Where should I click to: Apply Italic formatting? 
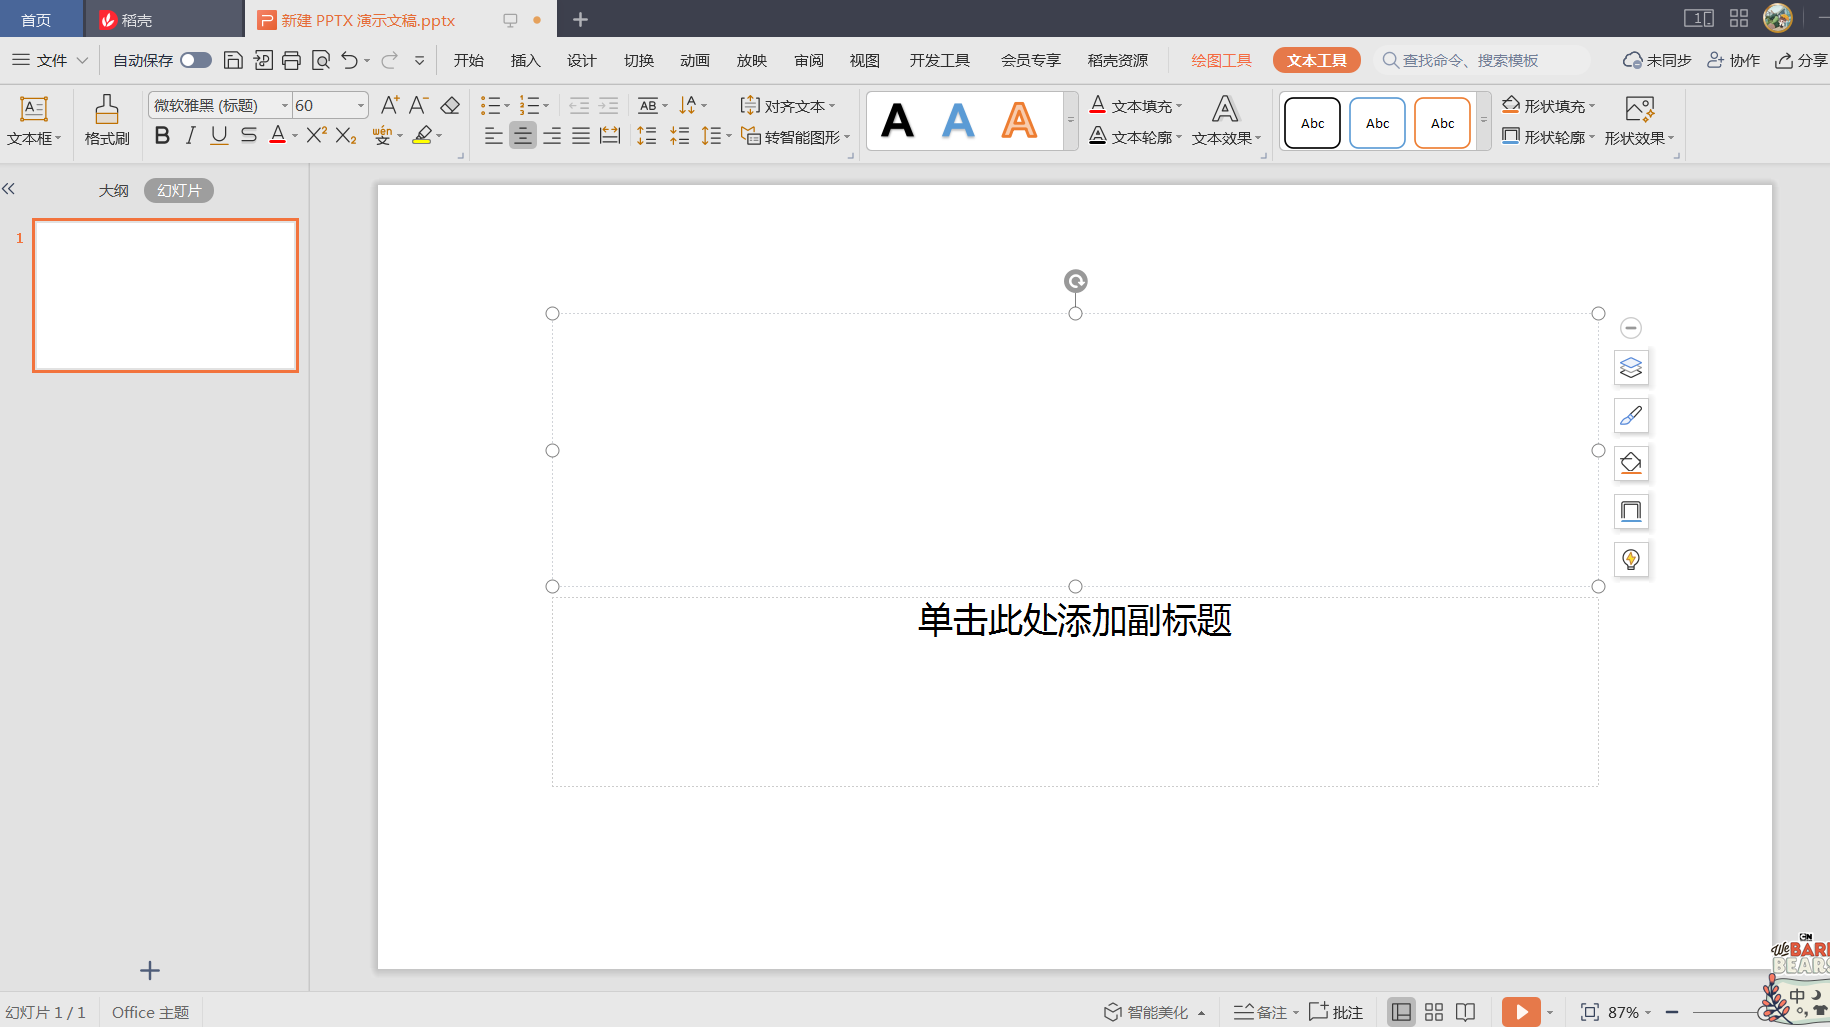190,135
